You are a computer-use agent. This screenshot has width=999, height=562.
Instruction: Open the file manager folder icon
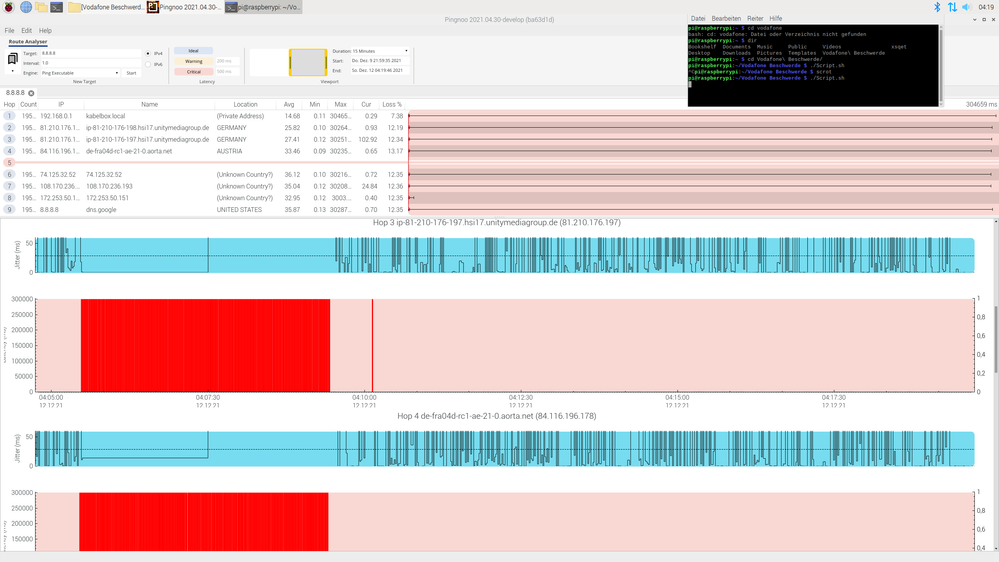41,7
